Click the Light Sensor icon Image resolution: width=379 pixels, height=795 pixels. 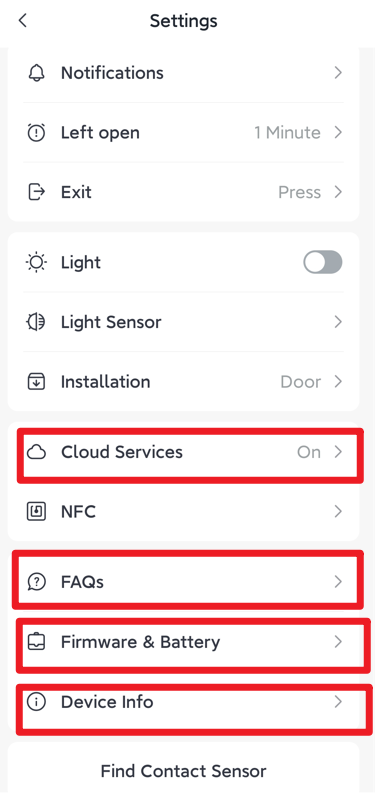[36, 322]
